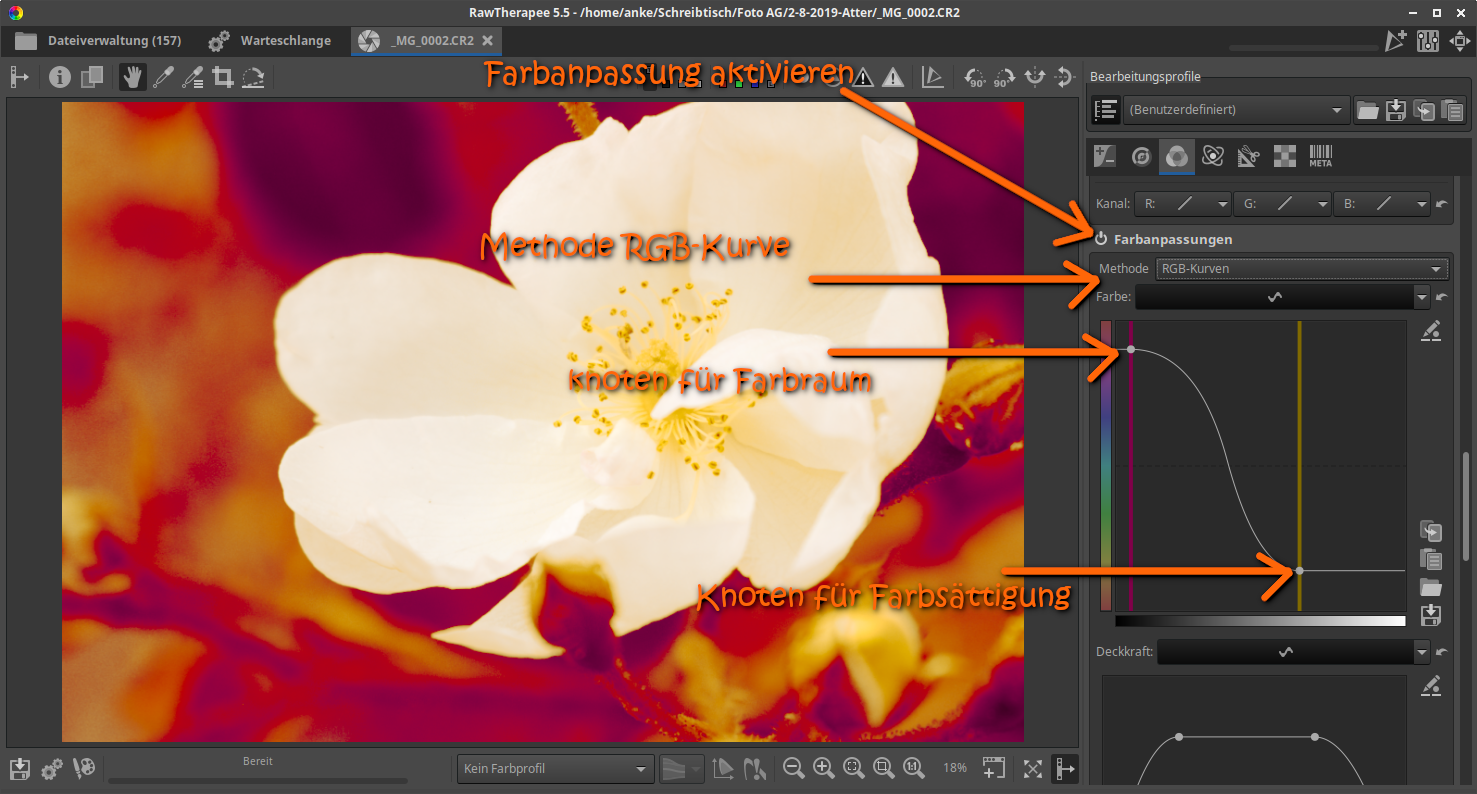Save the current image via bottom-left icon

pos(19,768)
